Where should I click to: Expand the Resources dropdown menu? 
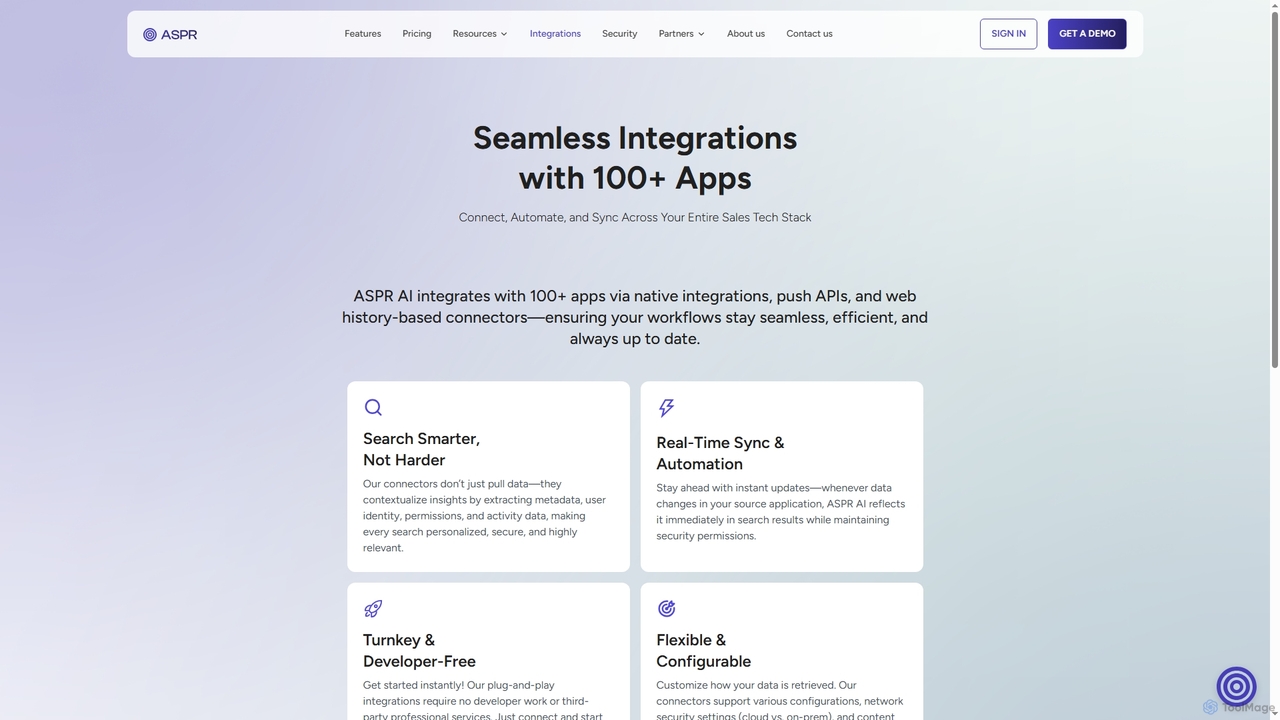click(x=480, y=34)
